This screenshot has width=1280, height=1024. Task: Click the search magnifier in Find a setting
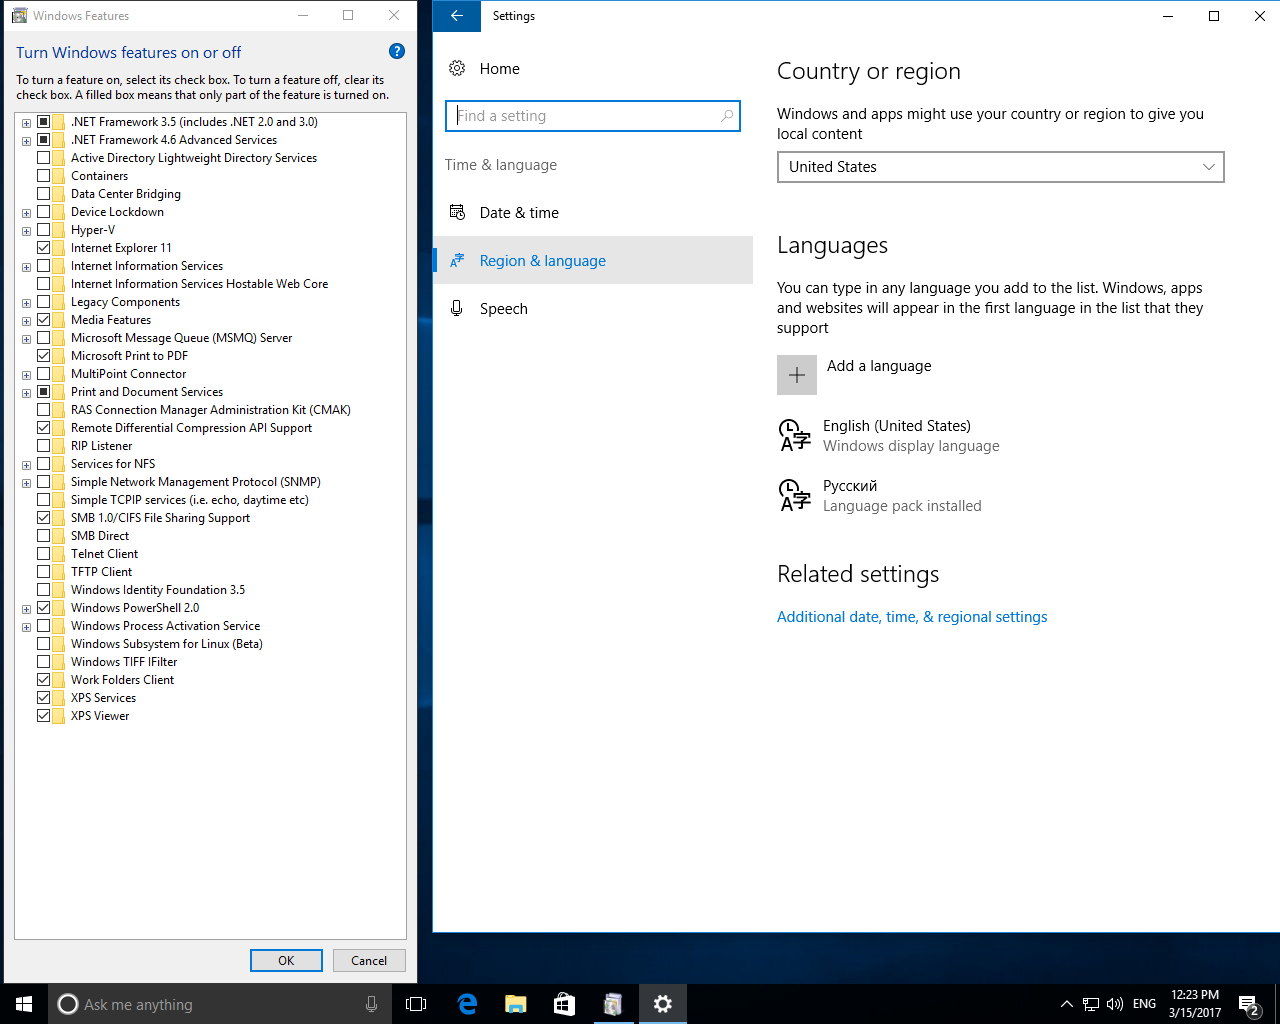727,116
